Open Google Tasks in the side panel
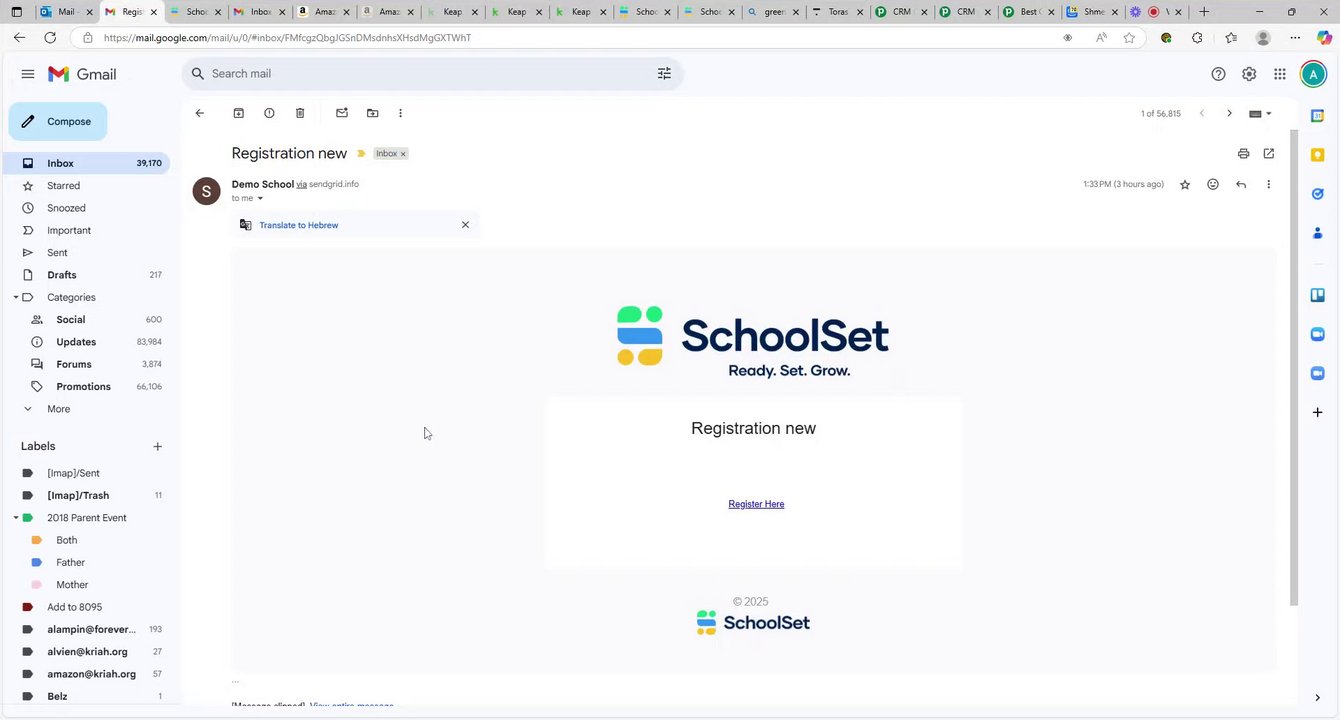The width and height of the screenshot is (1340, 720). point(1317,194)
